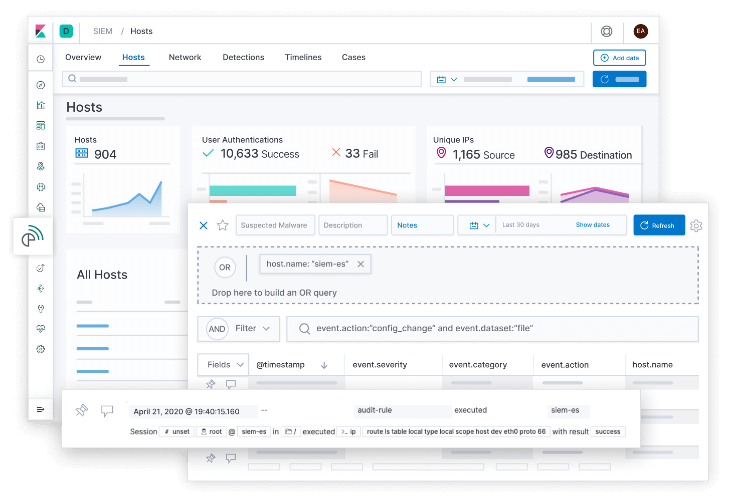Viewport: 732px width, 501px height.
Task: Expand the AND Filter dropdown
Action: [x=245, y=328]
